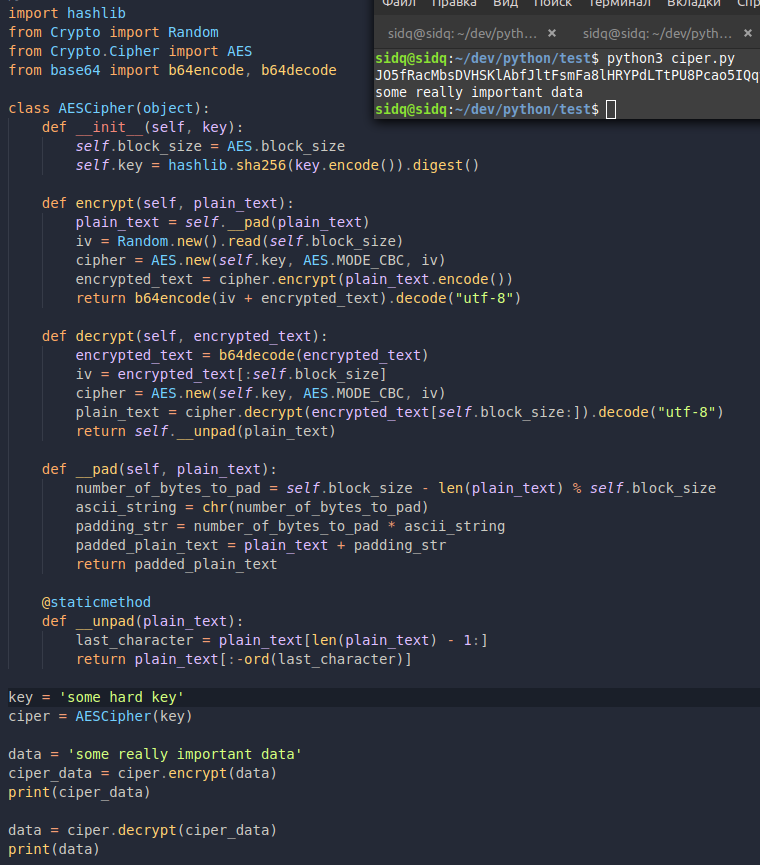760x865 pixels.
Task: Click the 'ciper = AESCipher(key)' line
Action: coord(100,716)
